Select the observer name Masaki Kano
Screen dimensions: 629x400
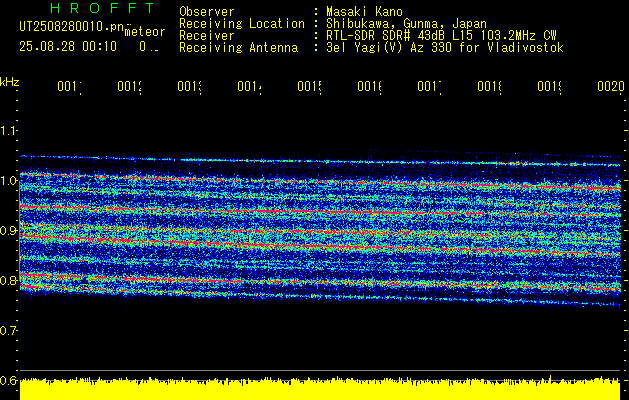click(364, 11)
